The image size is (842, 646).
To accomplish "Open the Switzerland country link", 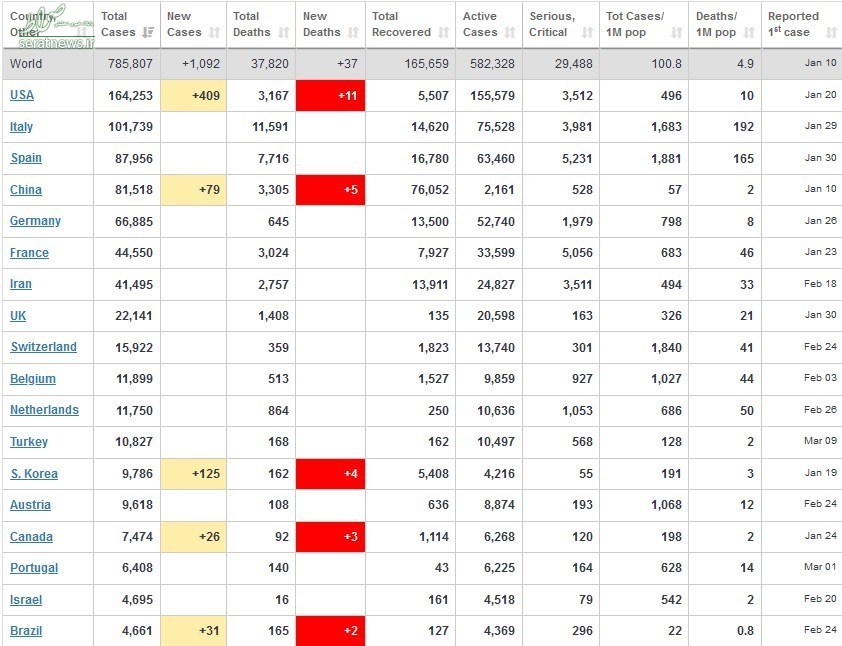I will coord(43,347).
